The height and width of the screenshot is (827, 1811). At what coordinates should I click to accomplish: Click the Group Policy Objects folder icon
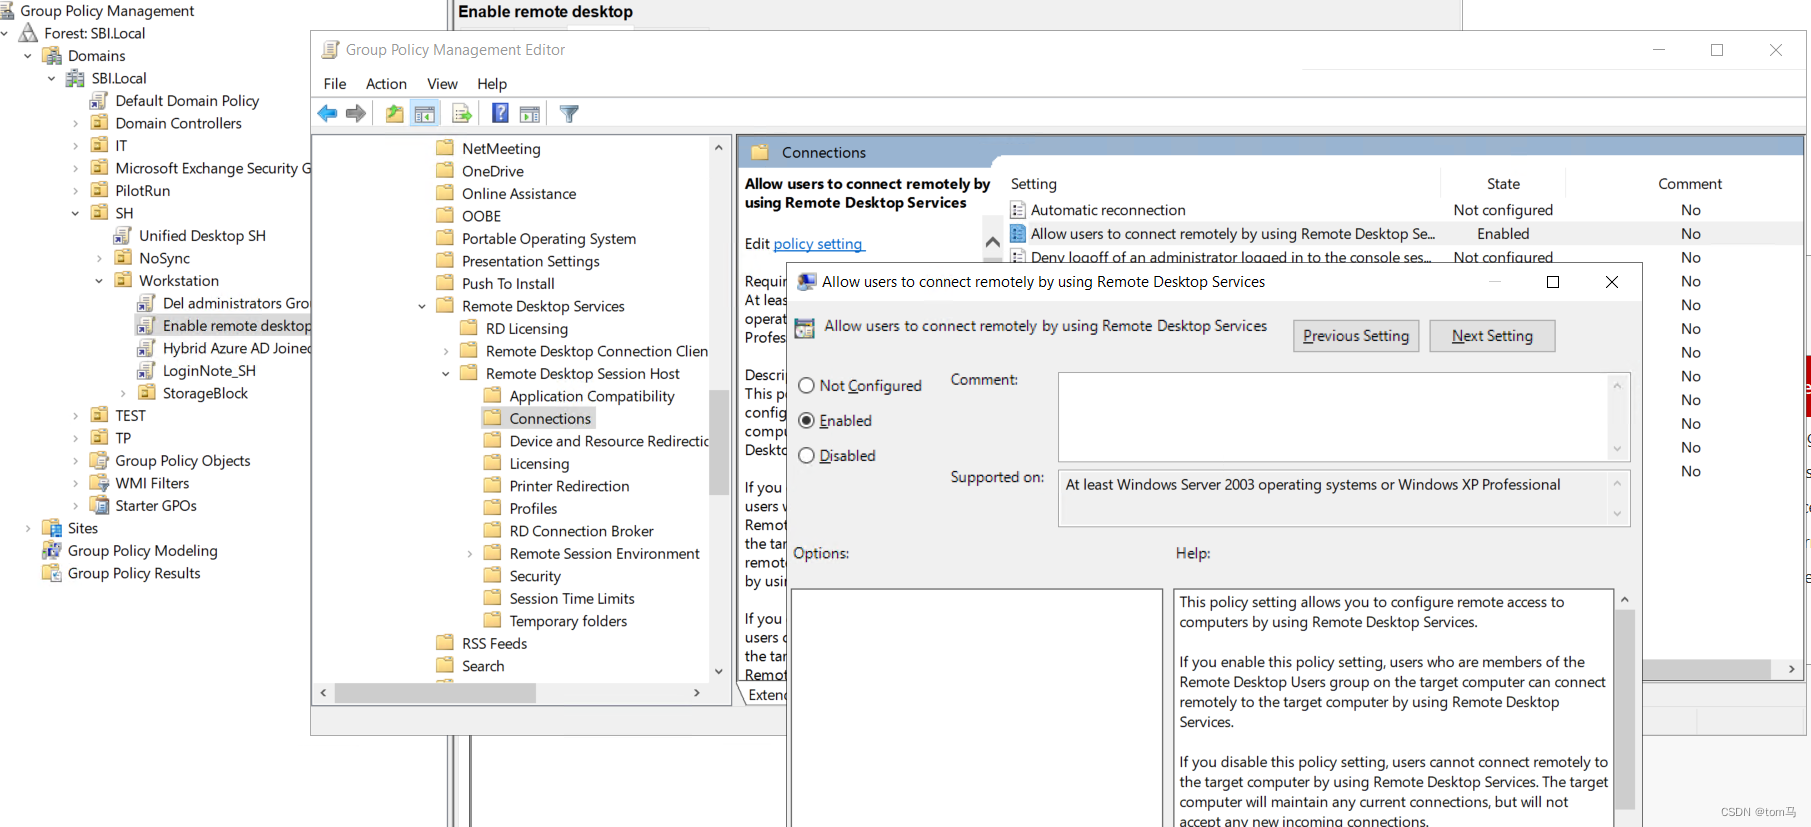point(99,461)
